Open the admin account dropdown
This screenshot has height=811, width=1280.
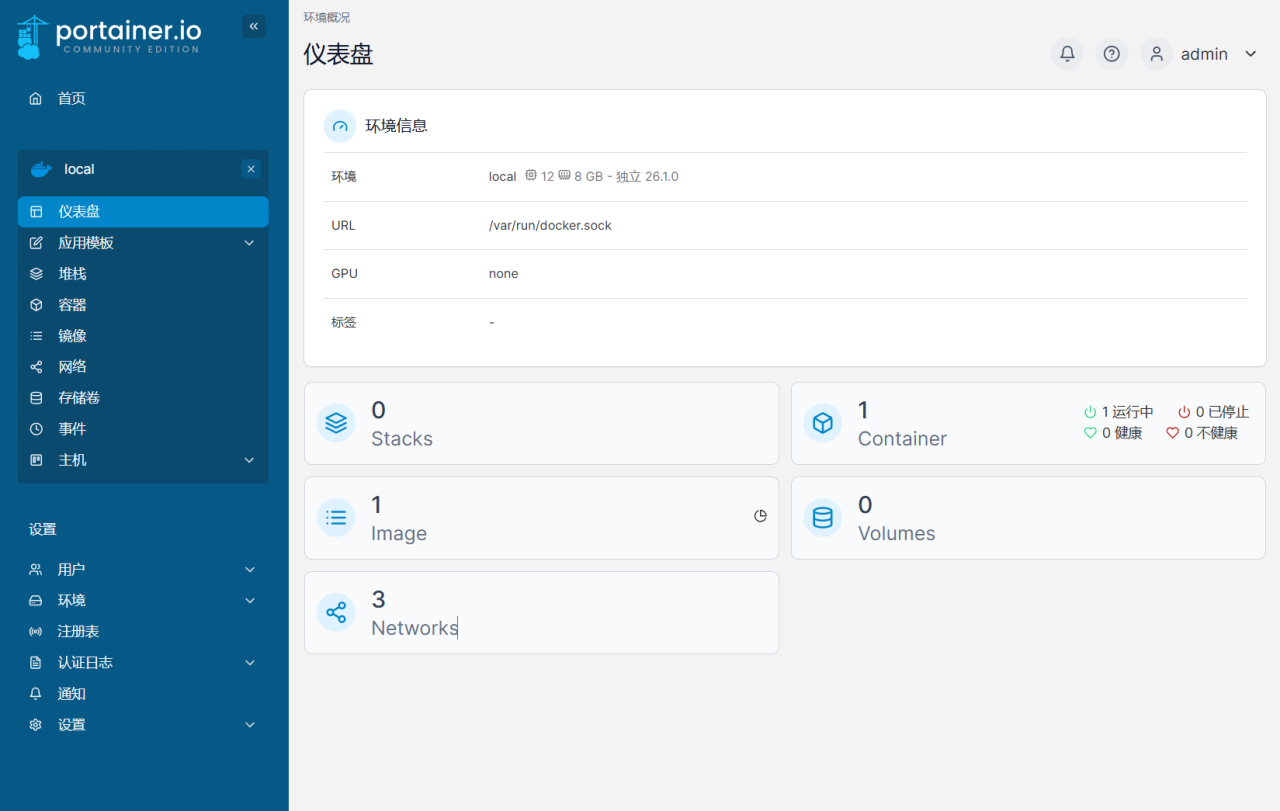[1205, 53]
